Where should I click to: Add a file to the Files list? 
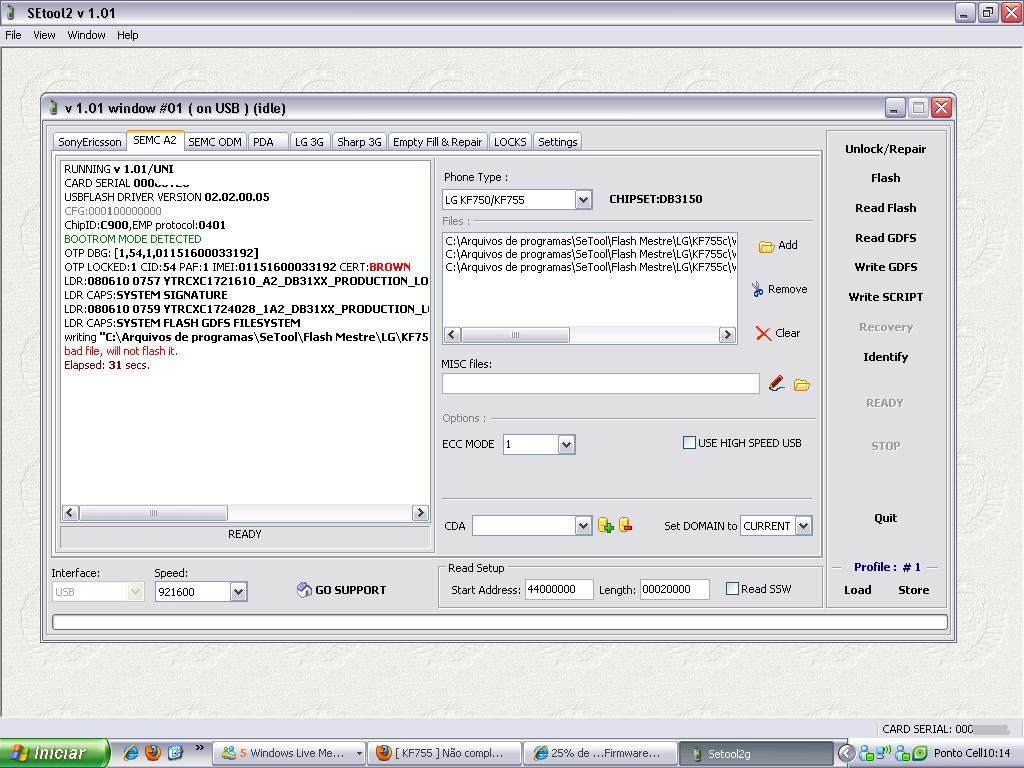click(778, 246)
